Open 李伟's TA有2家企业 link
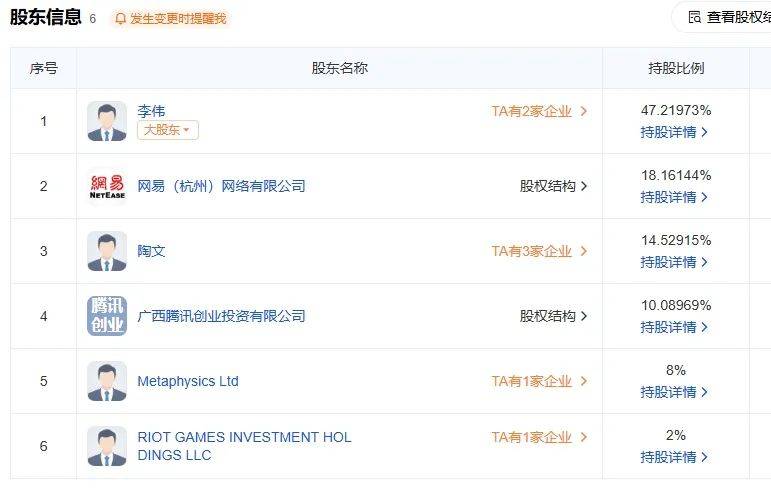Image resolution: width=771 pixels, height=498 pixels. 539,112
